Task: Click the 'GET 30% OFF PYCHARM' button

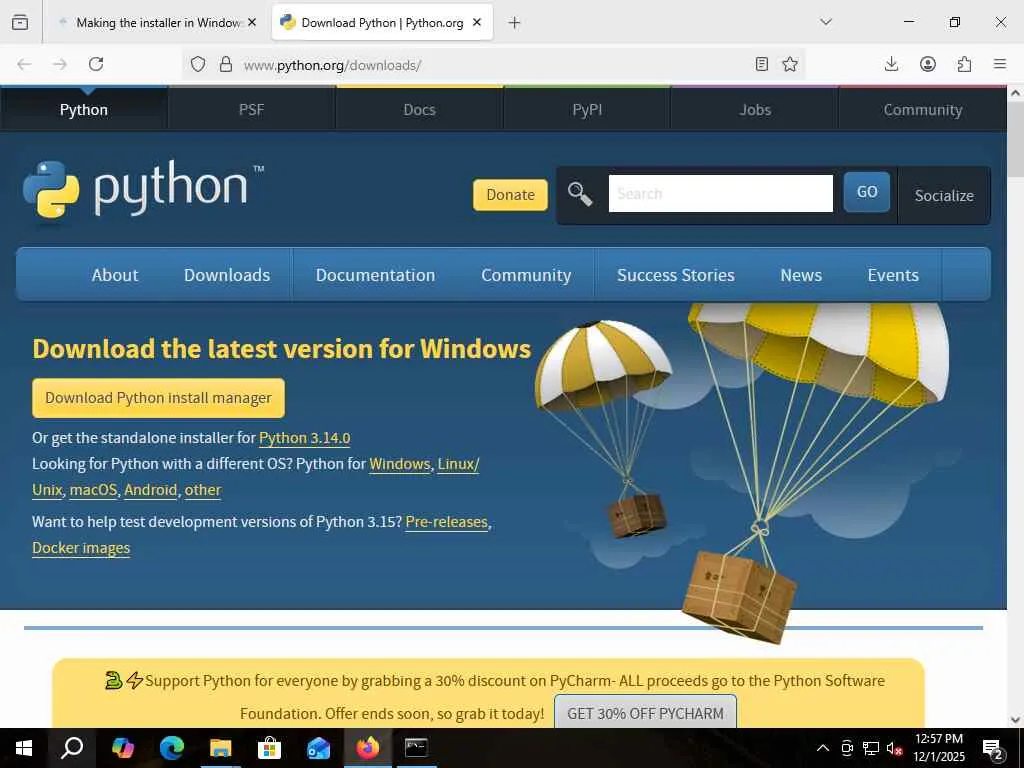Action: (645, 713)
